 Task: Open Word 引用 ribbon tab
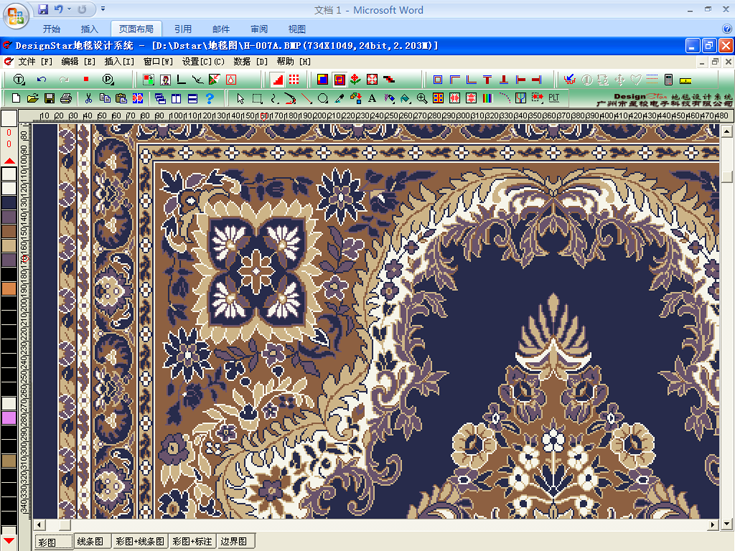point(183,29)
